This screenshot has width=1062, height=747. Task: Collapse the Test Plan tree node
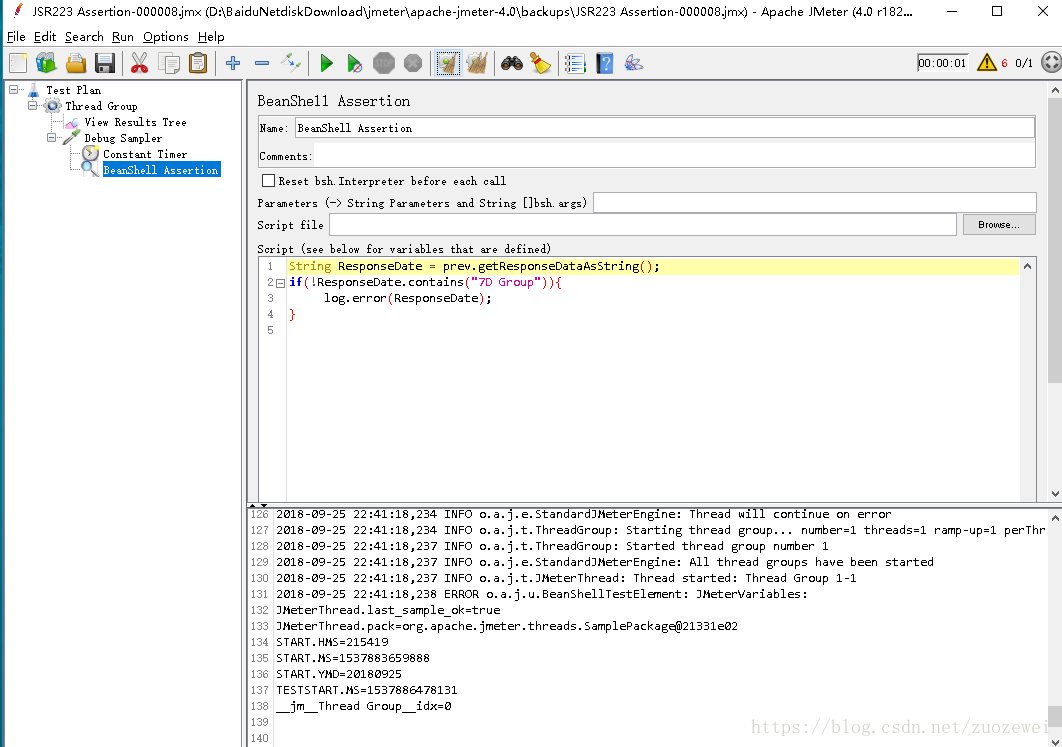pos(14,90)
